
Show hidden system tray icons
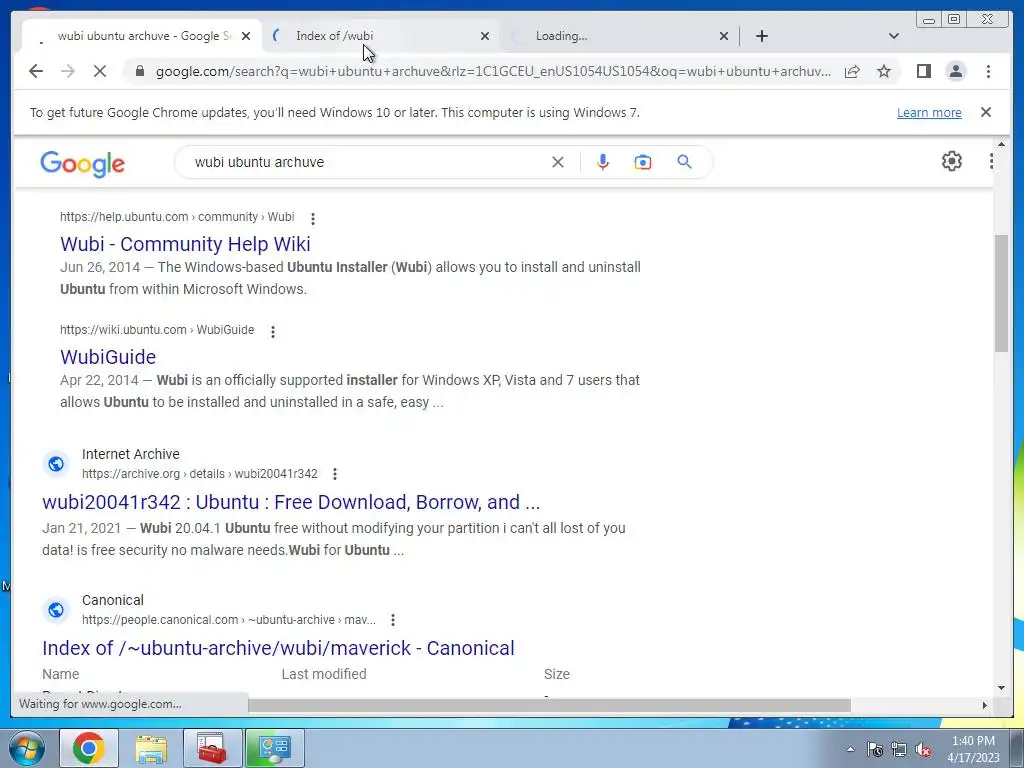click(850, 750)
